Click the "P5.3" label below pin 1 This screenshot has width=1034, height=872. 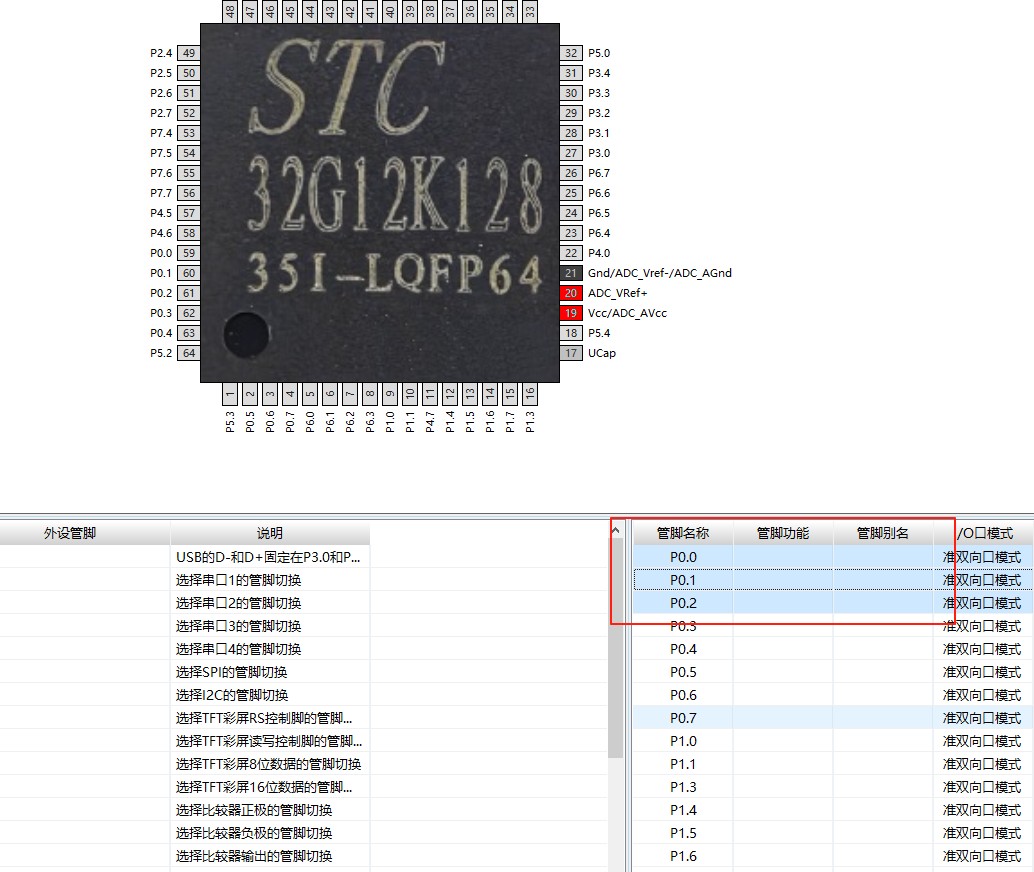pyautogui.click(x=229, y=421)
